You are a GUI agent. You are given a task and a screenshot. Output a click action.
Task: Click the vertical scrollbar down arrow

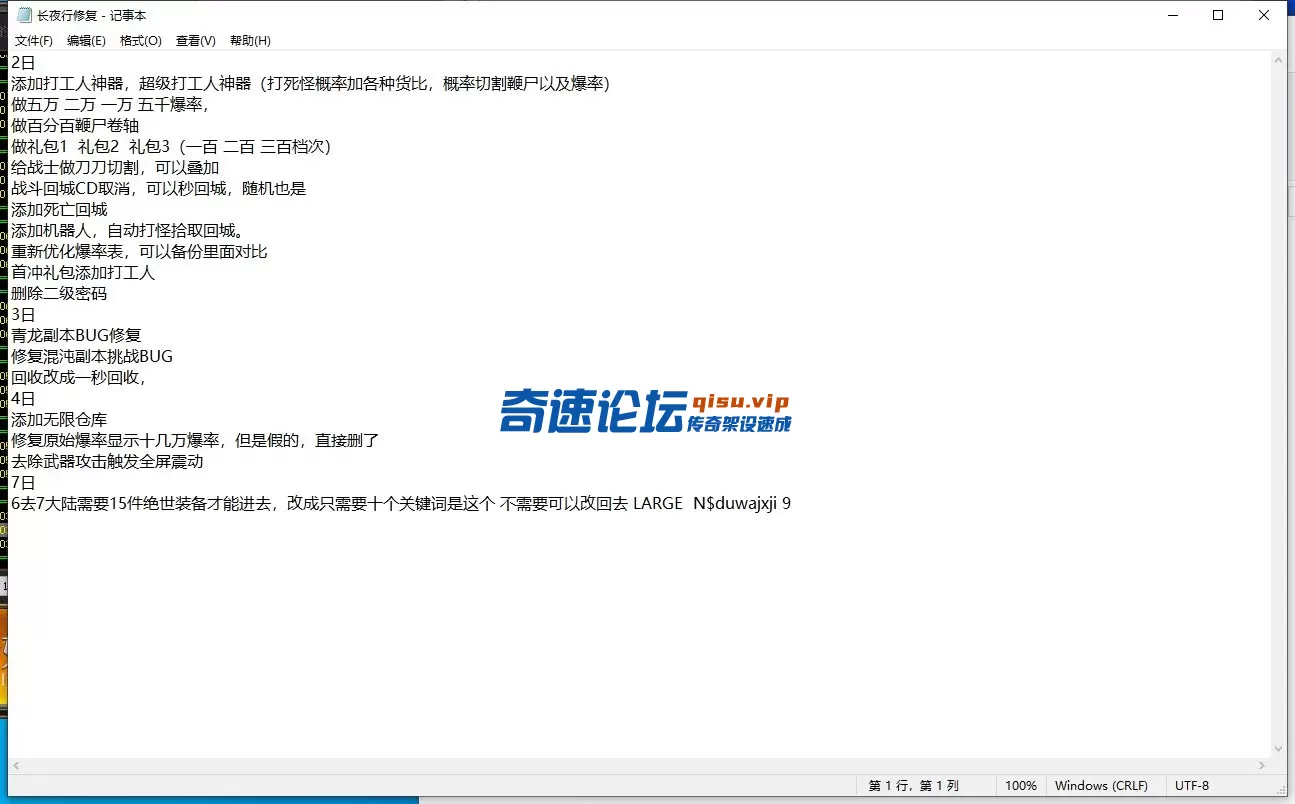click(x=1278, y=749)
